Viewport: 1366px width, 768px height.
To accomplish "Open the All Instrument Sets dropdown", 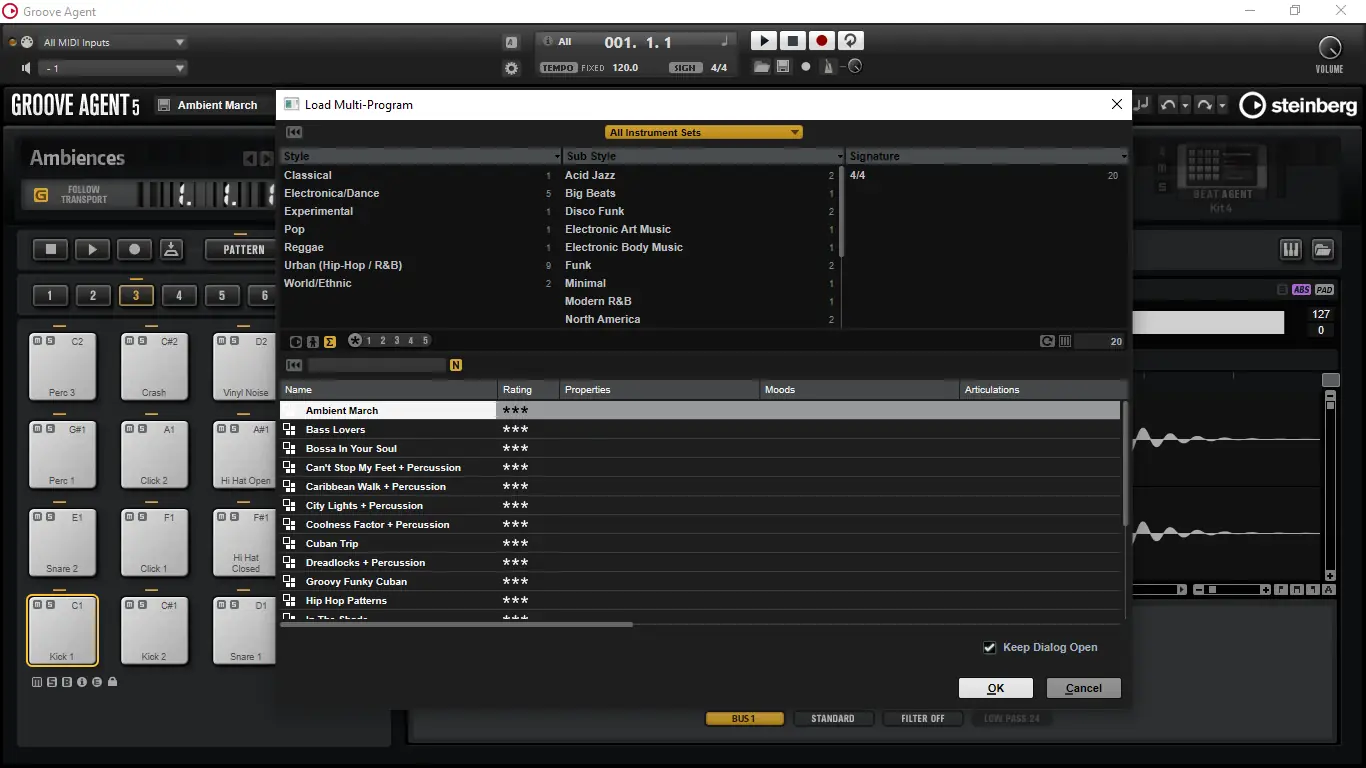I will 704,132.
